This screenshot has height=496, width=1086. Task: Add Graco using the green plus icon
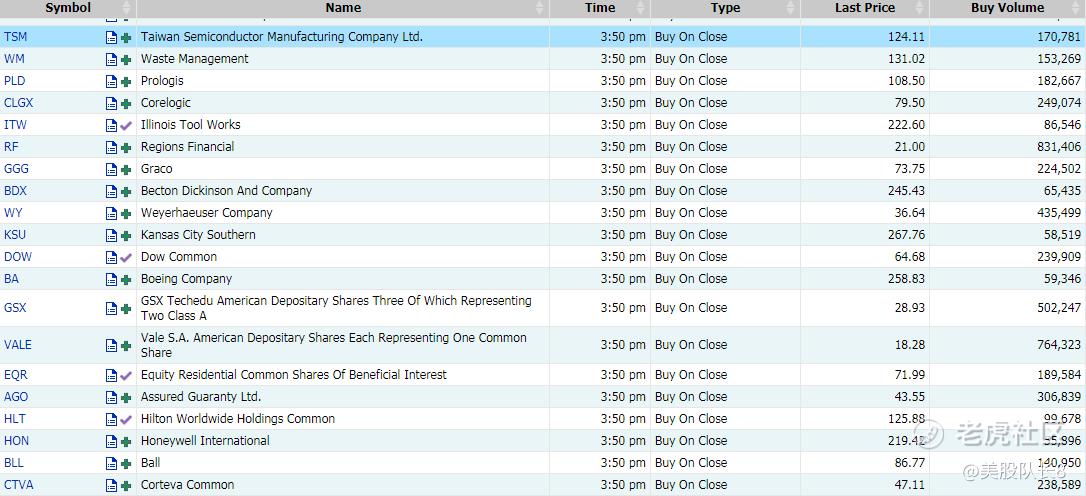(x=125, y=170)
